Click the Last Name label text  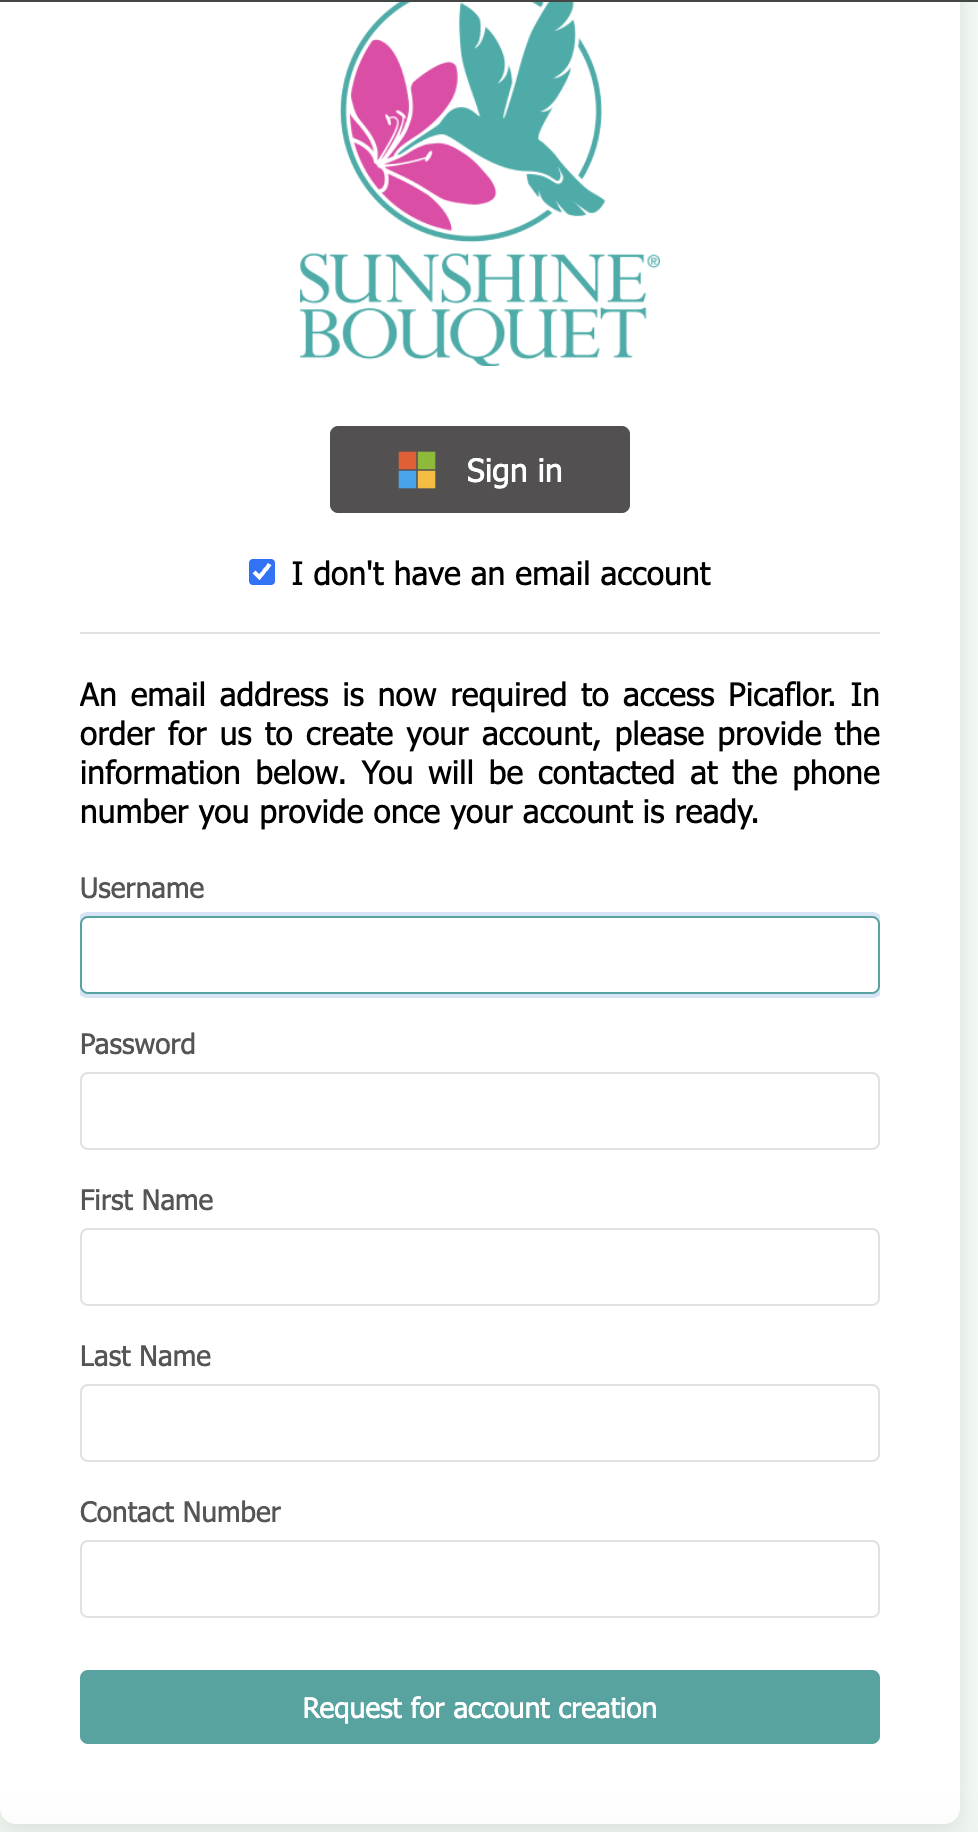(146, 1357)
